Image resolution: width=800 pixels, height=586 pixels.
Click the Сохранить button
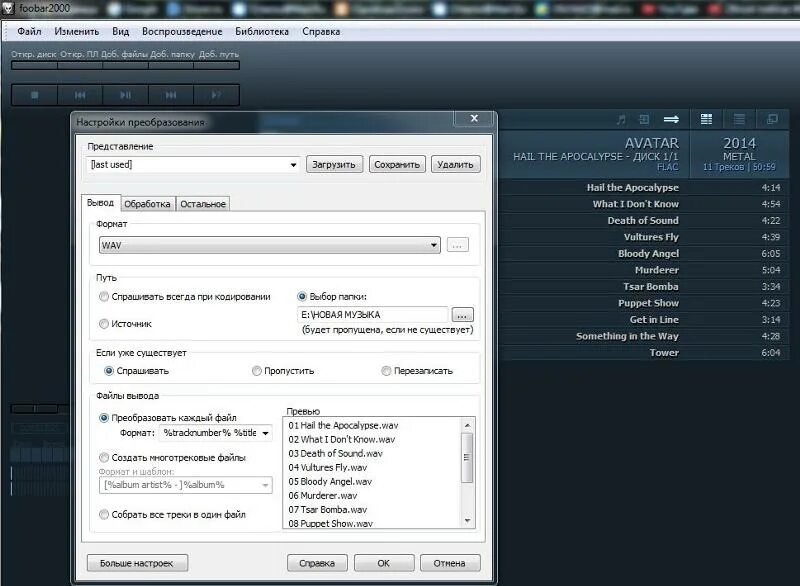pyautogui.click(x=397, y=165)
